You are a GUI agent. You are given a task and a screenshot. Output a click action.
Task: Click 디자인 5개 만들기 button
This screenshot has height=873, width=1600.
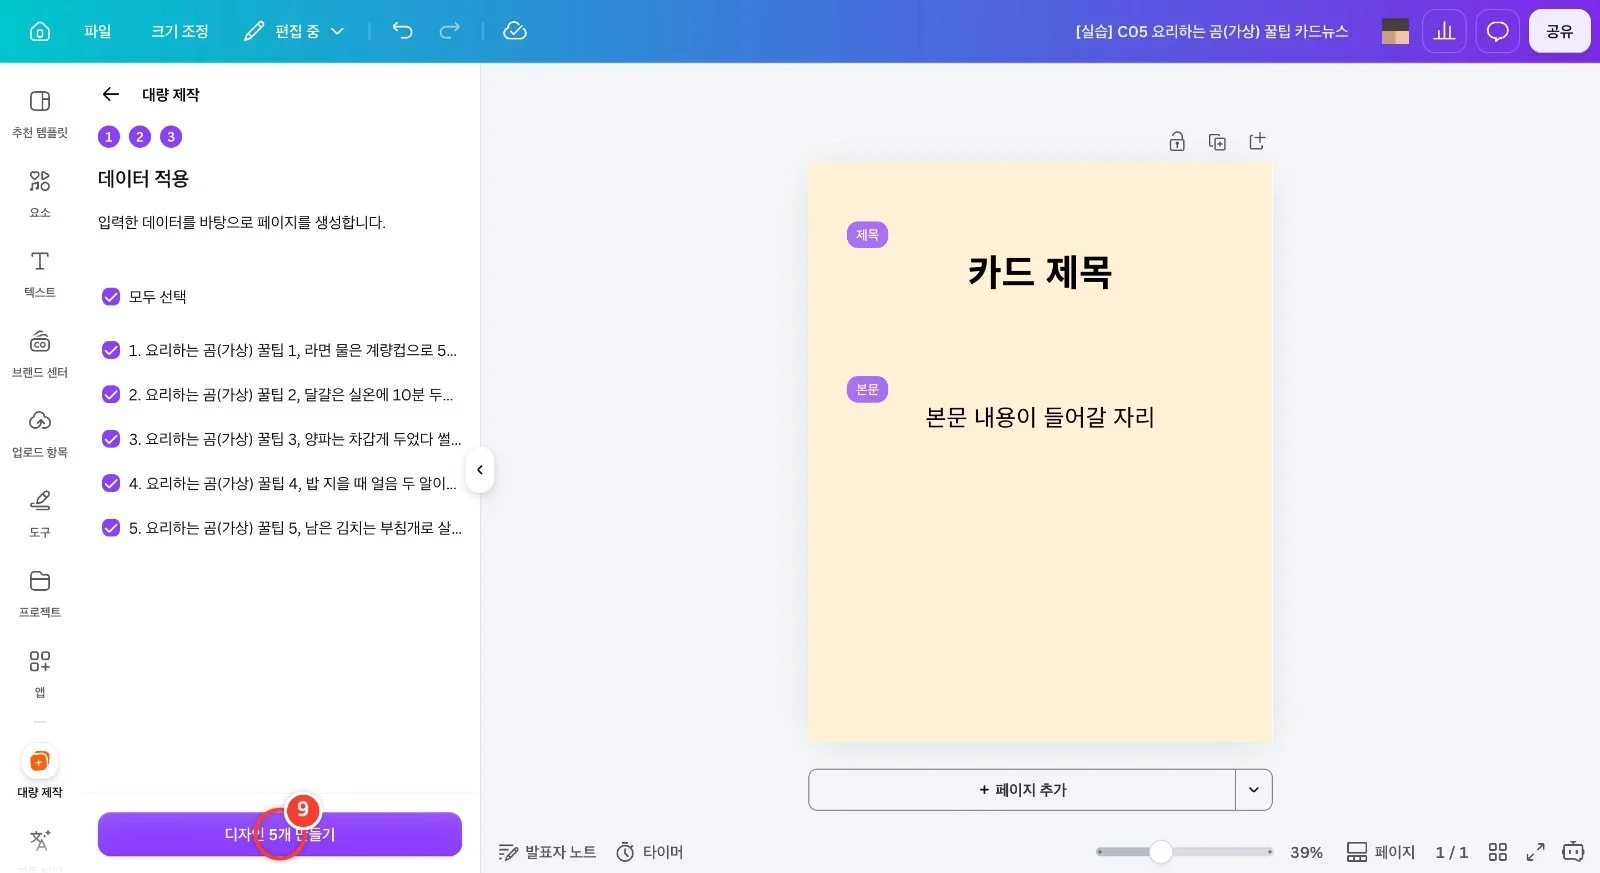[x=280, y=834]
